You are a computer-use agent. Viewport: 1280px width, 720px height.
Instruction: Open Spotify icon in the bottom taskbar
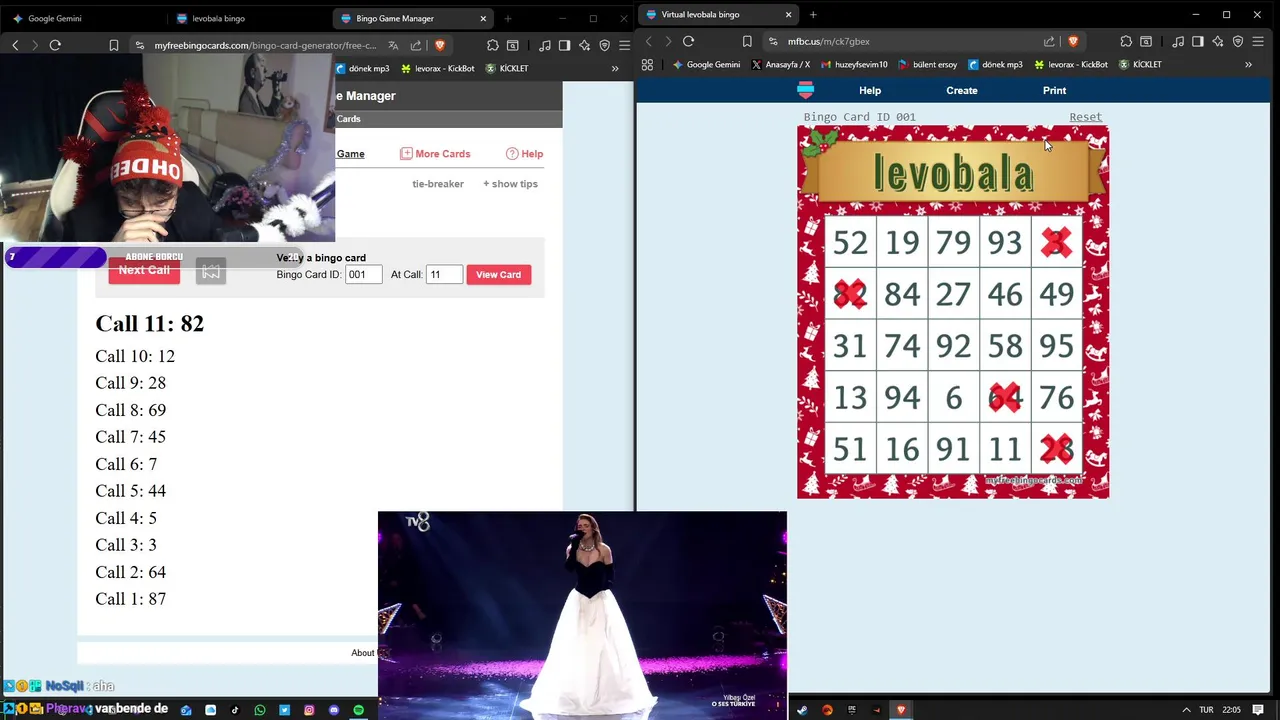click(359, 710)
